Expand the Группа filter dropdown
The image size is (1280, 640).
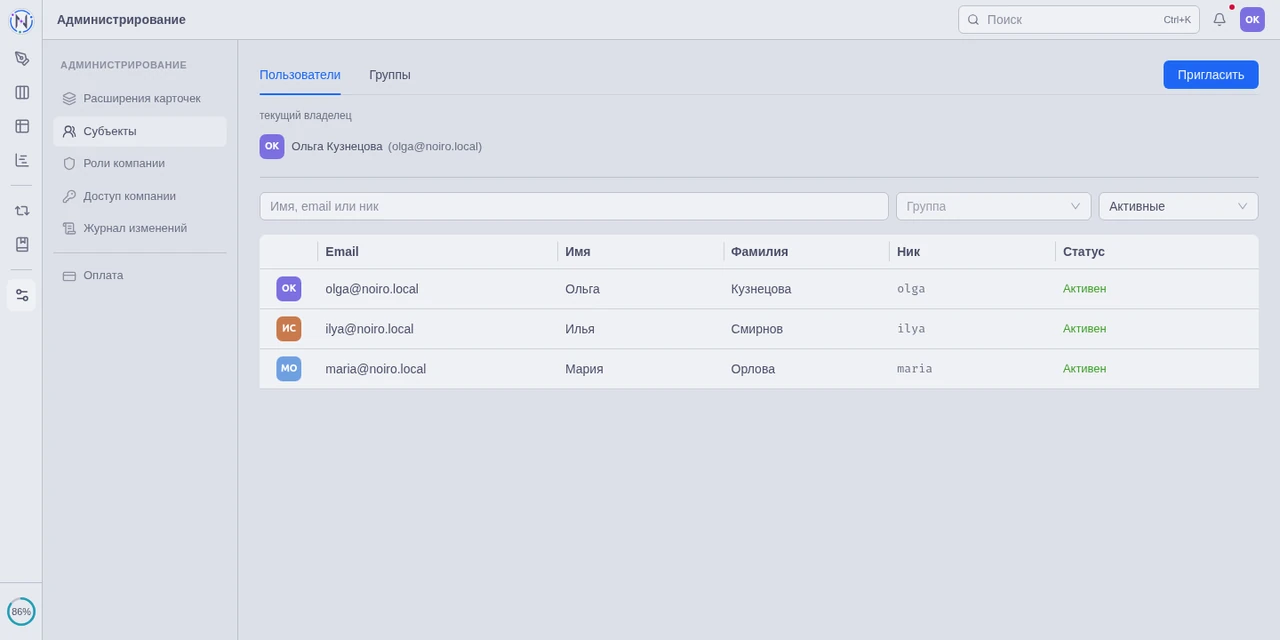993,206
